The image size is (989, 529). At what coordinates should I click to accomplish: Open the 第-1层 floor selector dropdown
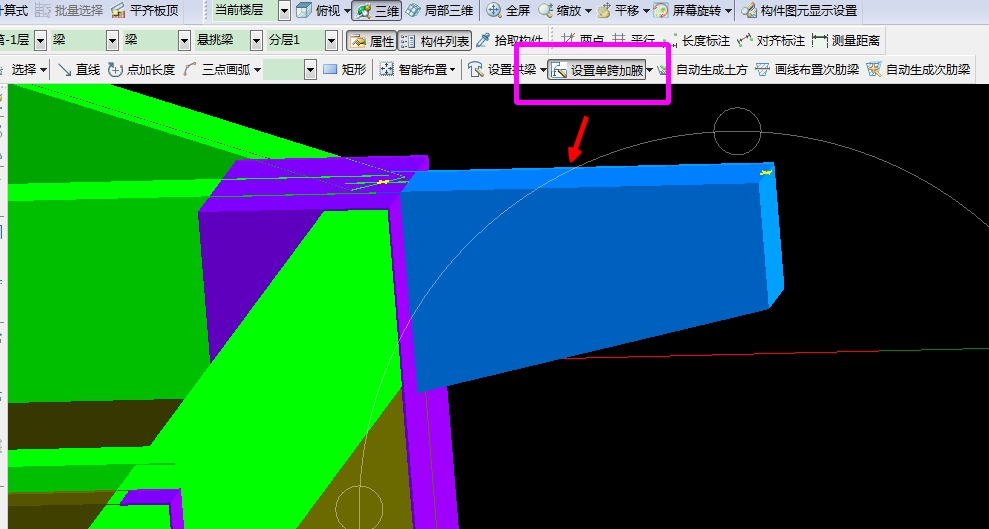click(x=40, y=41)
